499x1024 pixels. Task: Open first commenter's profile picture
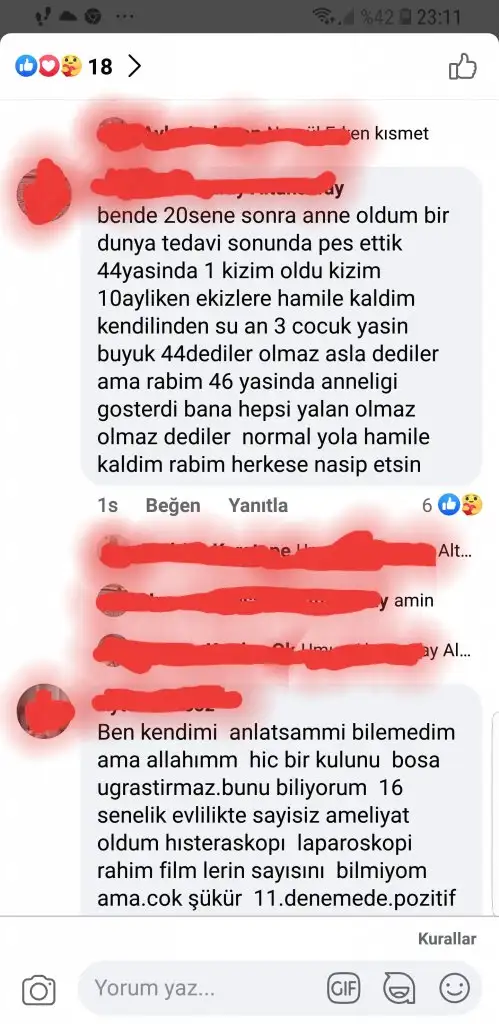tap(44, 192)
